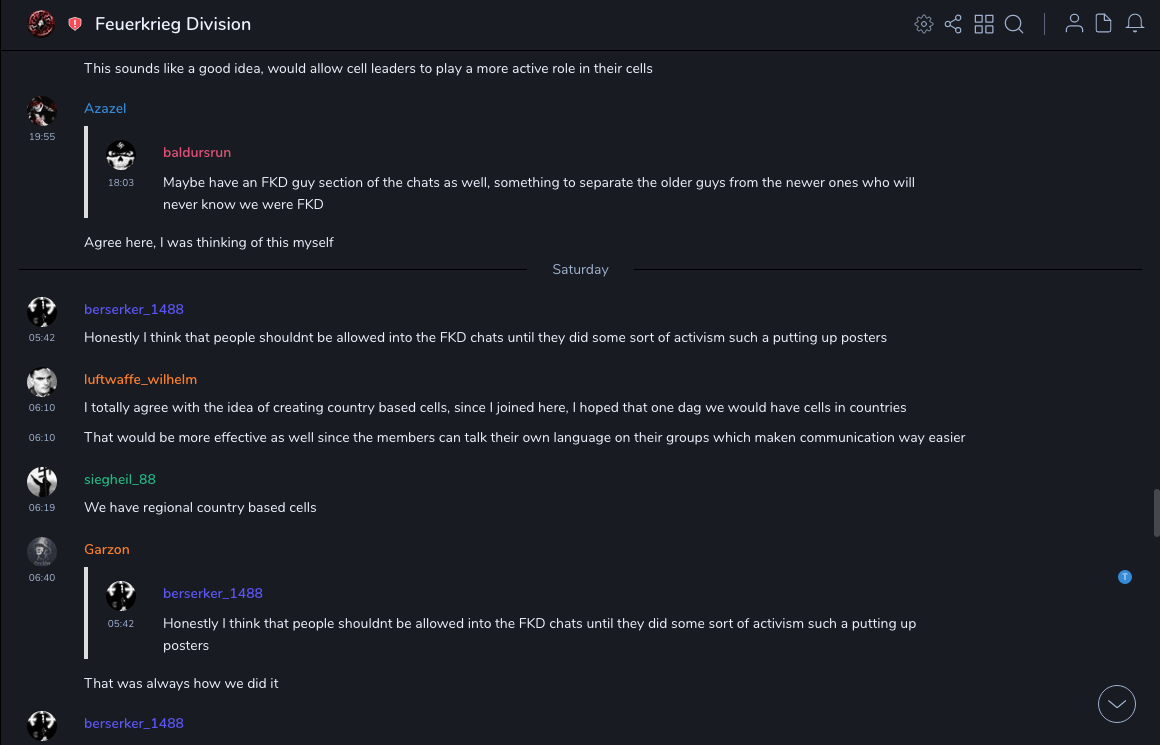
Task: Open the notifications bell icon
Action: pos(1135,24)
